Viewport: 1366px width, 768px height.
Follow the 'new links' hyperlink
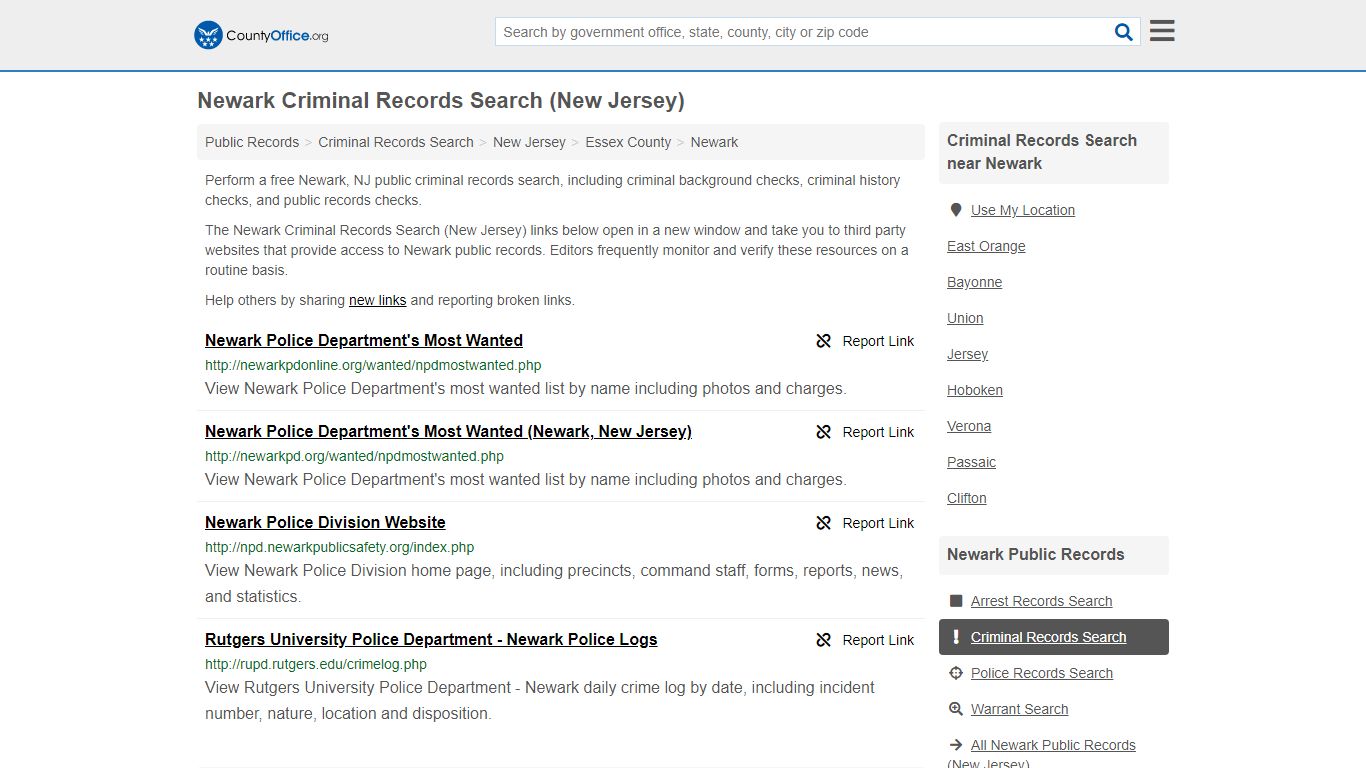(x=377, y=300)
